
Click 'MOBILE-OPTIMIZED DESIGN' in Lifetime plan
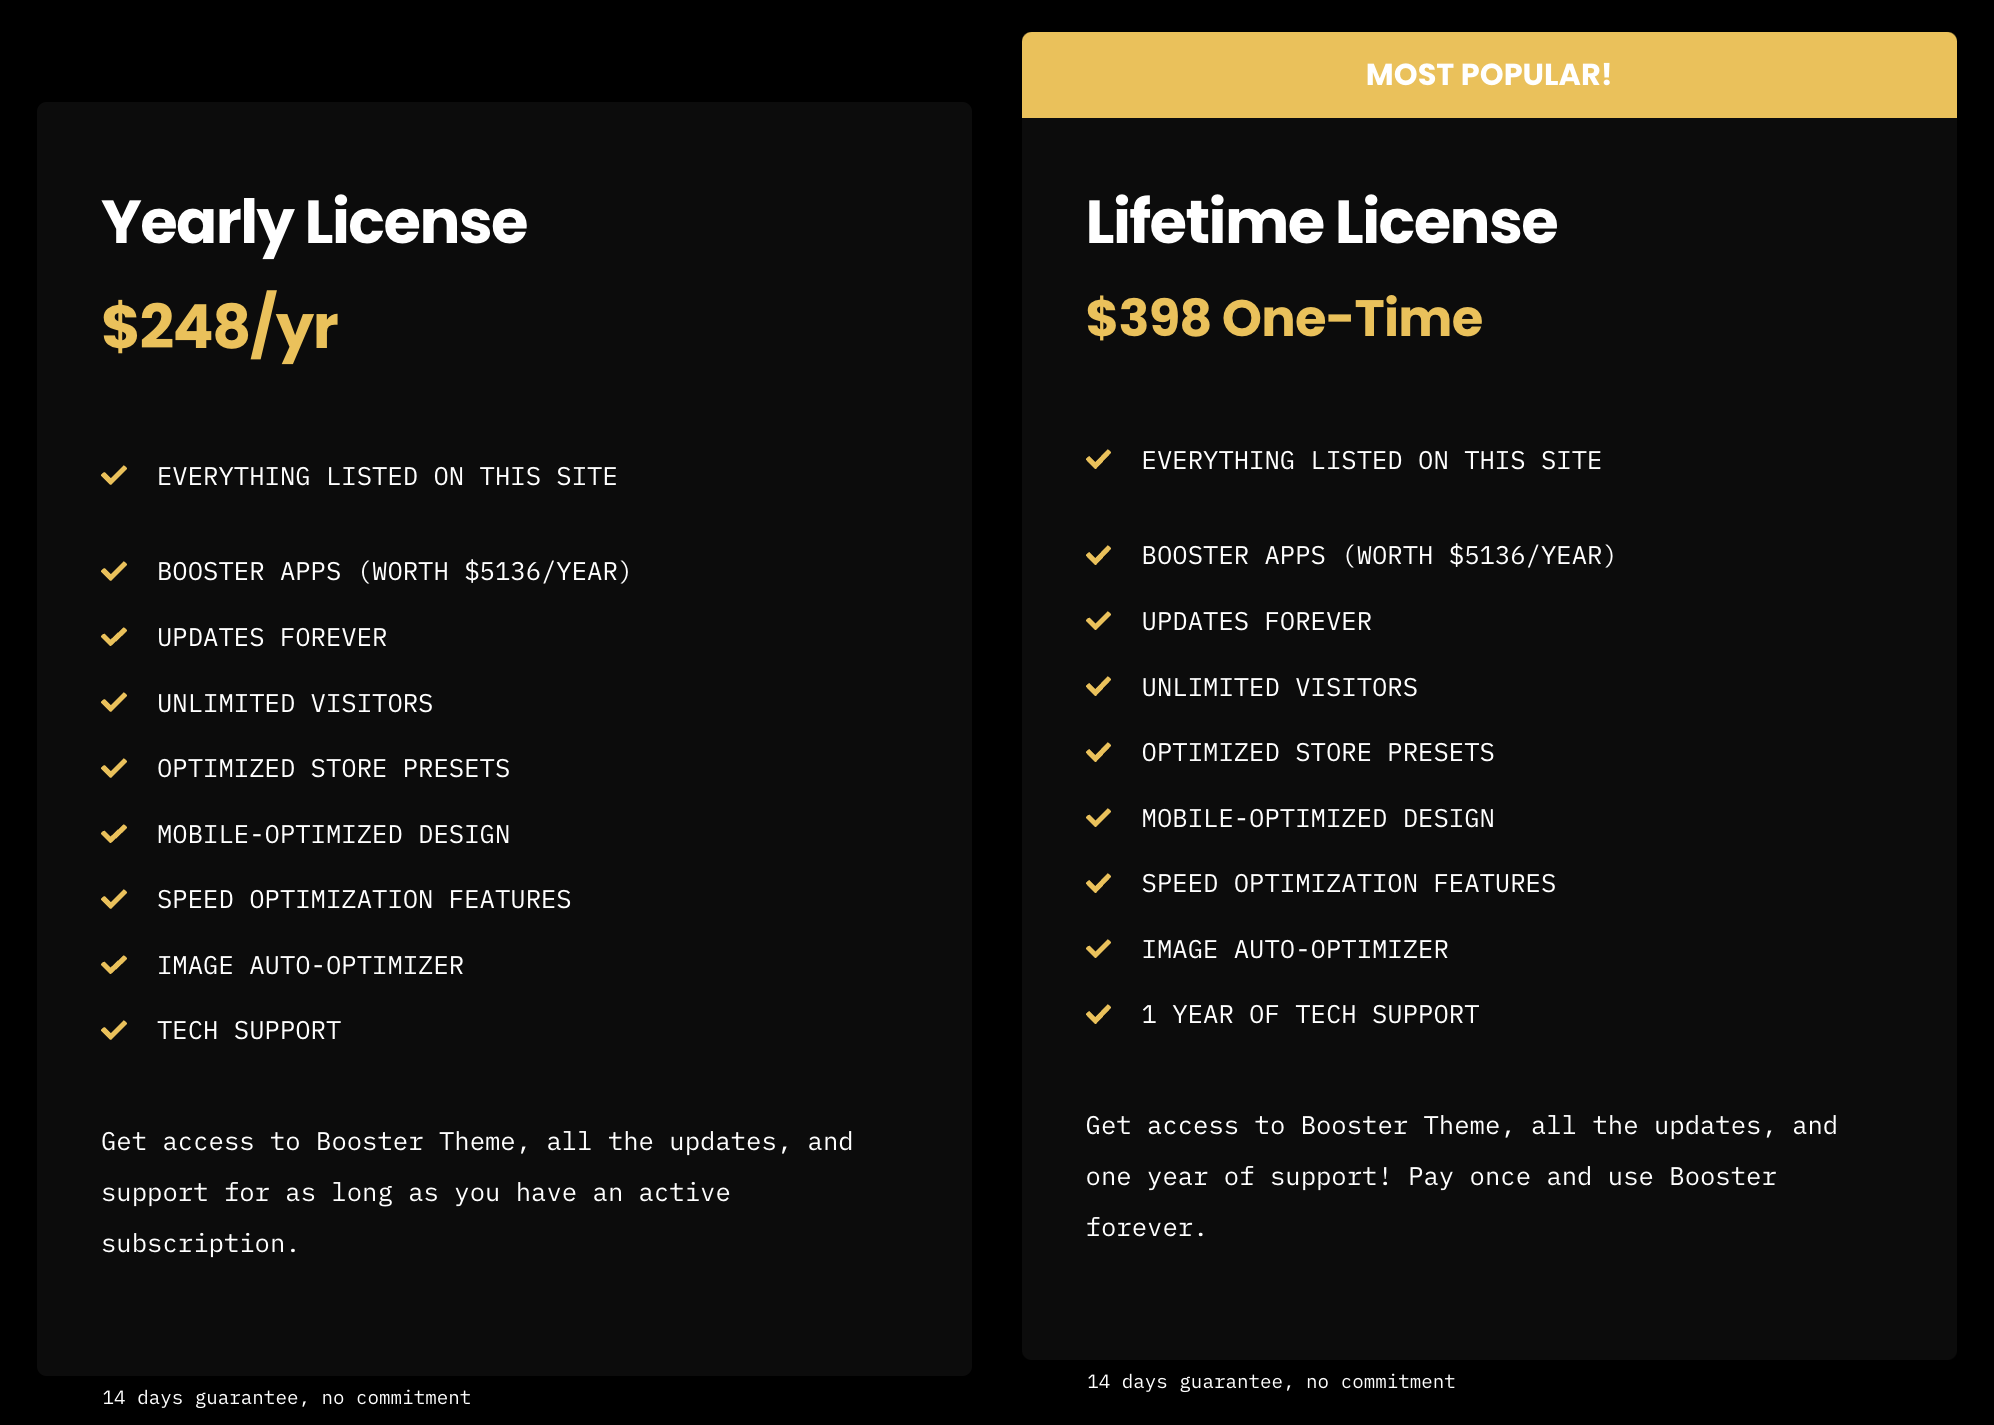click(1318, 819)
